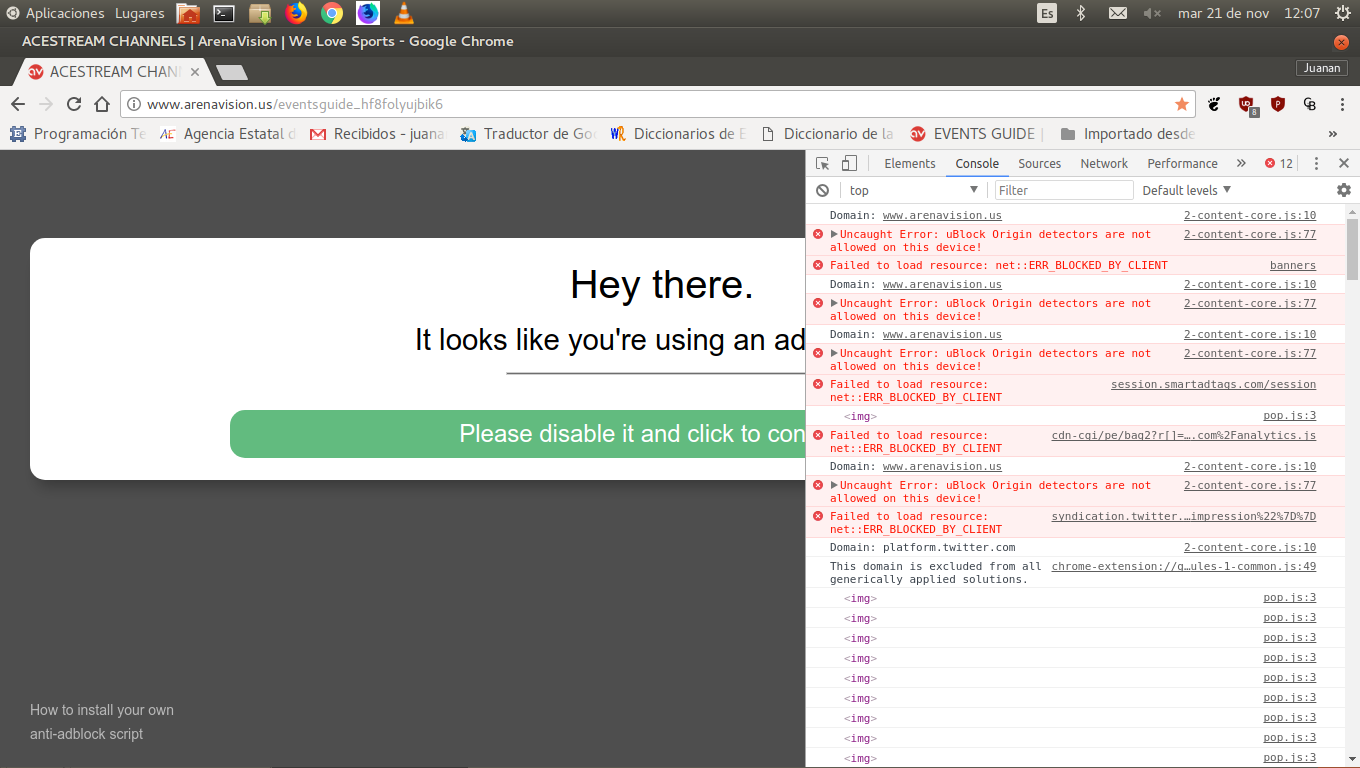Switch to the Network tab
Viewport: 1360px width, 768px height.
(x=1104, y=163)
